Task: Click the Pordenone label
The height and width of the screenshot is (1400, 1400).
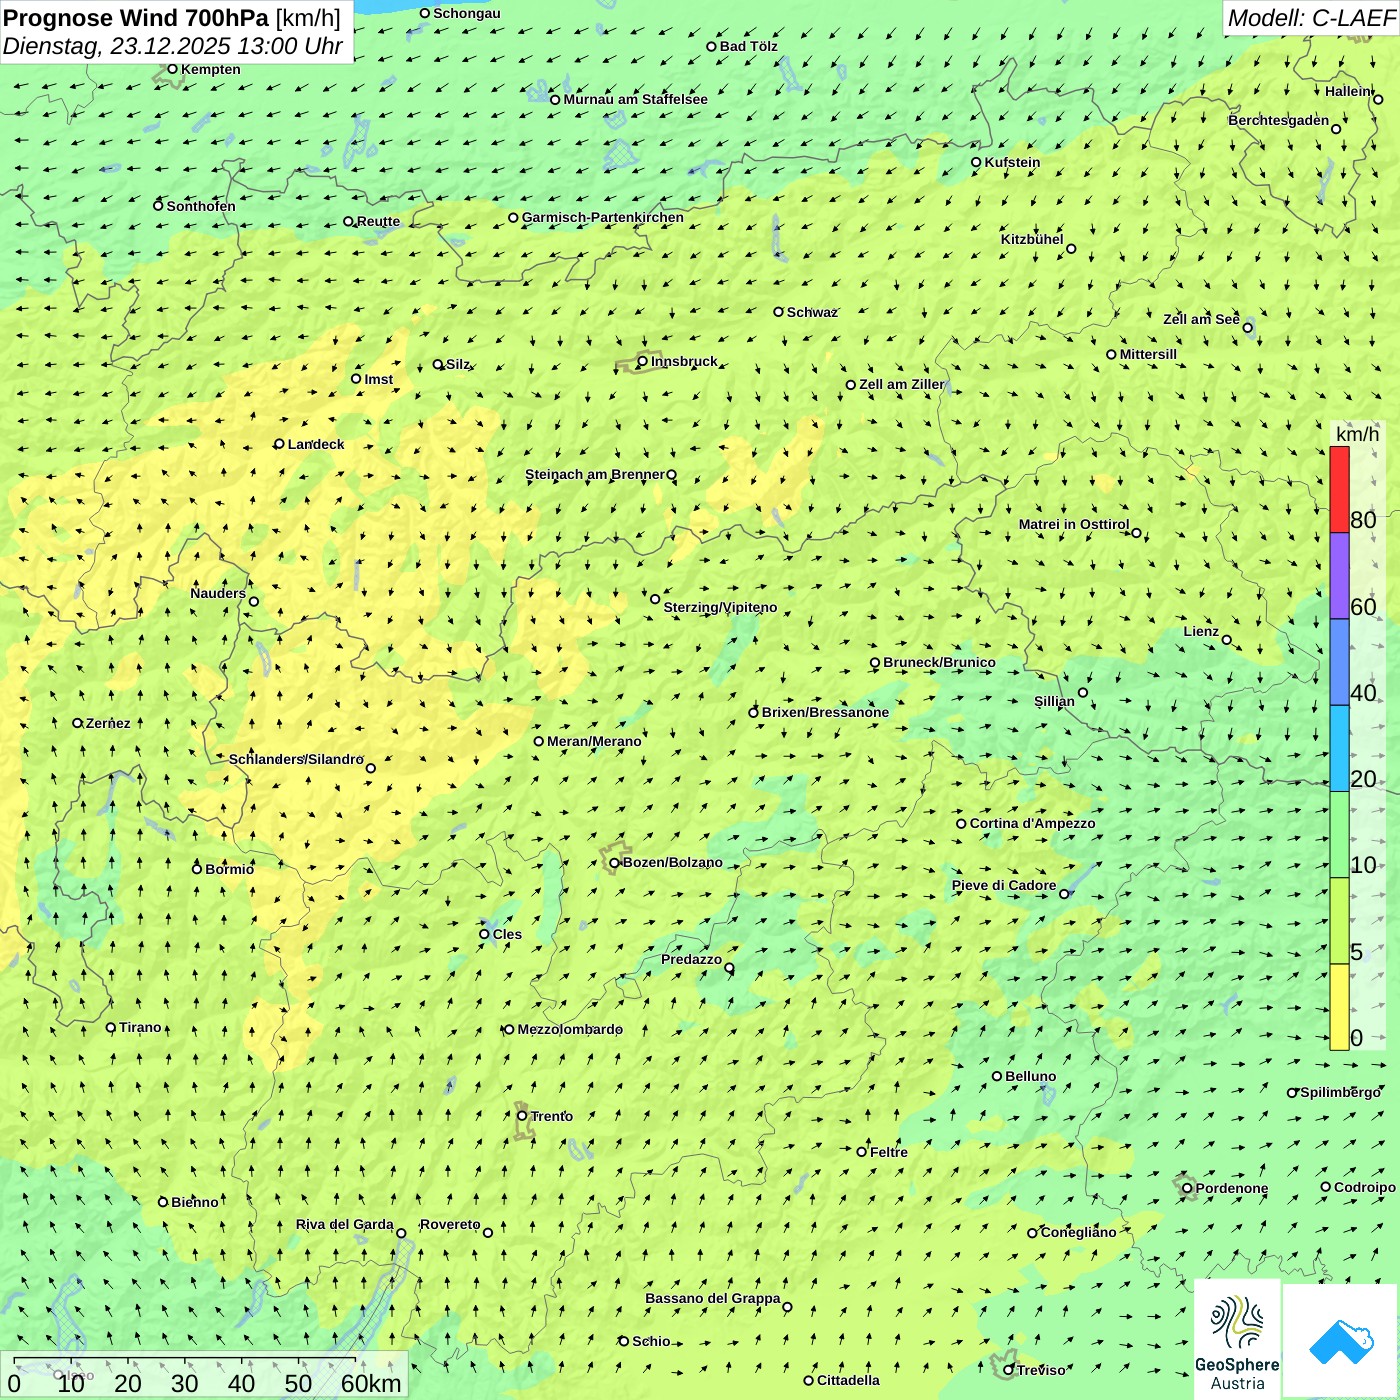Action: [x=1232, y=1188]
